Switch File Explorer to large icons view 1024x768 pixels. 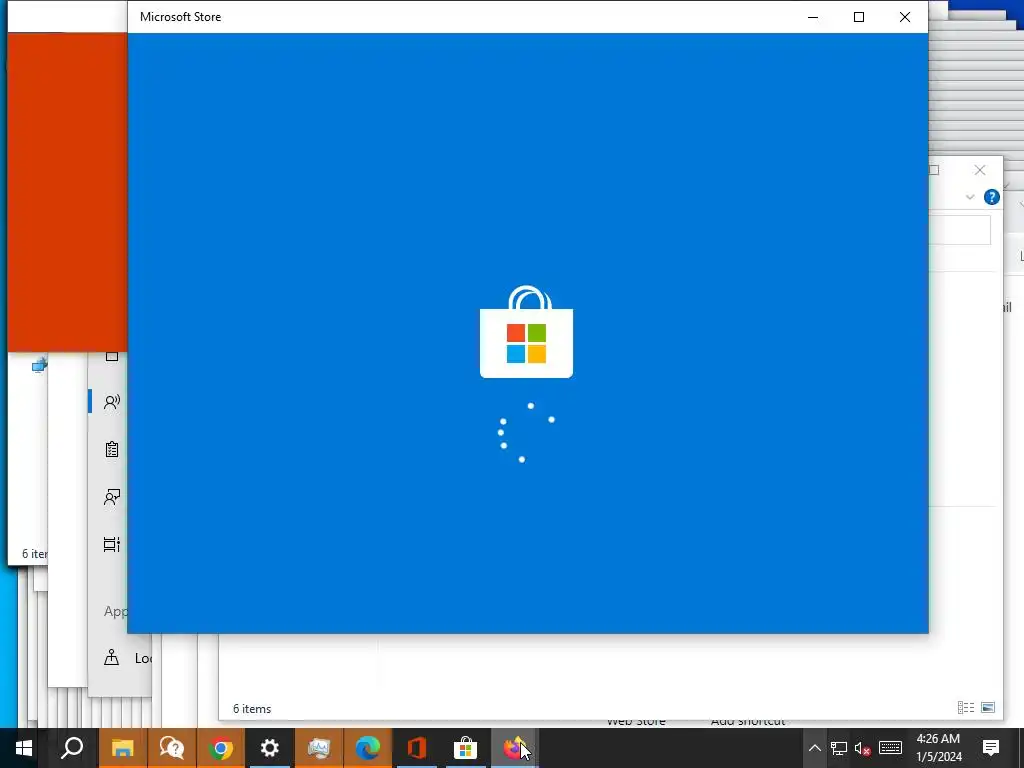pos(988,708)
